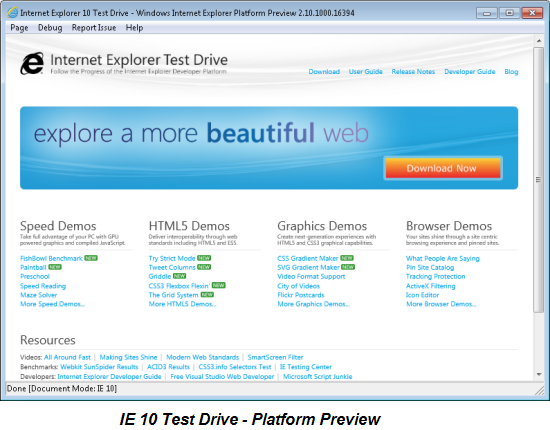Open The Grid System demo
550x430 pixels.
click(x=174, y=295)
